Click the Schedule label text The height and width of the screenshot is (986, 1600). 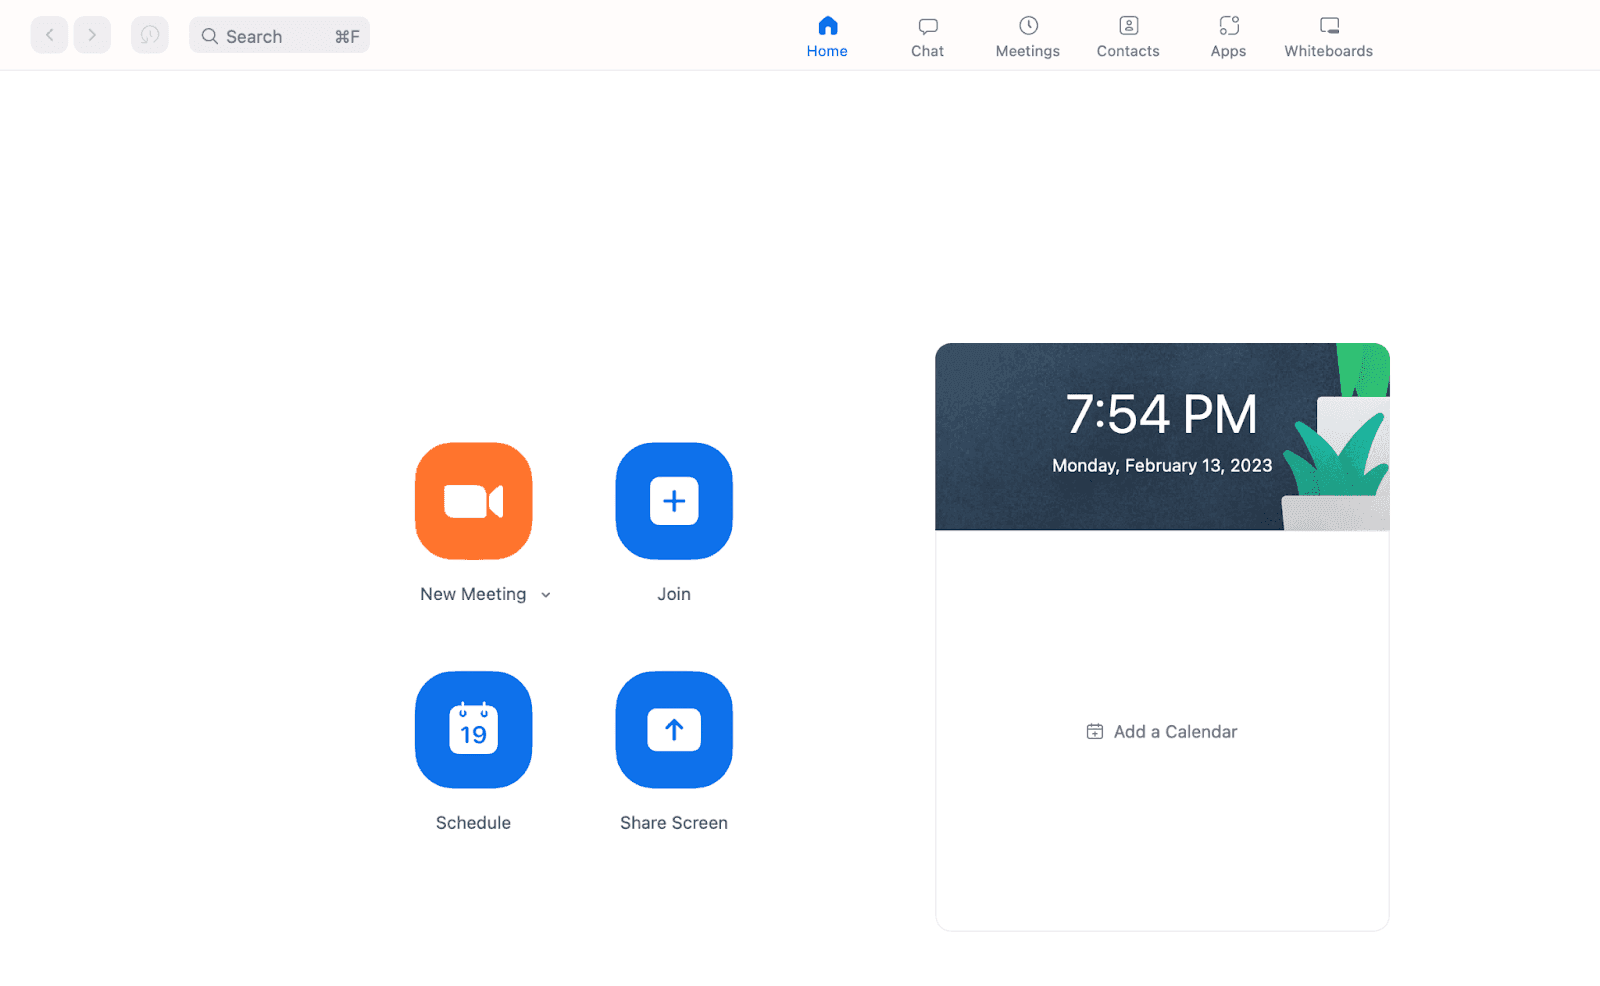click(473, 823)
